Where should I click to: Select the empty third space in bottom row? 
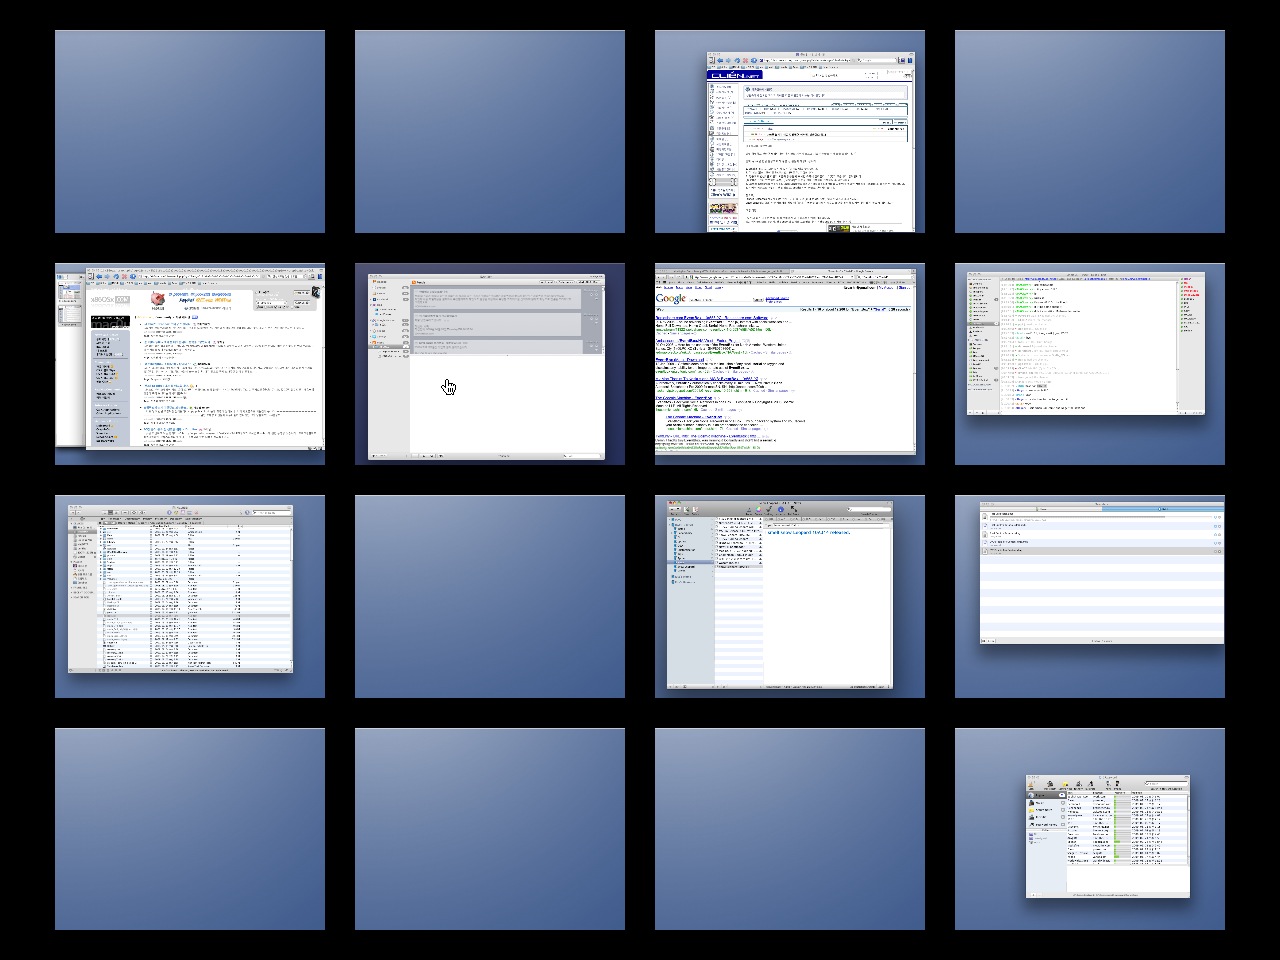pos(790,829)
